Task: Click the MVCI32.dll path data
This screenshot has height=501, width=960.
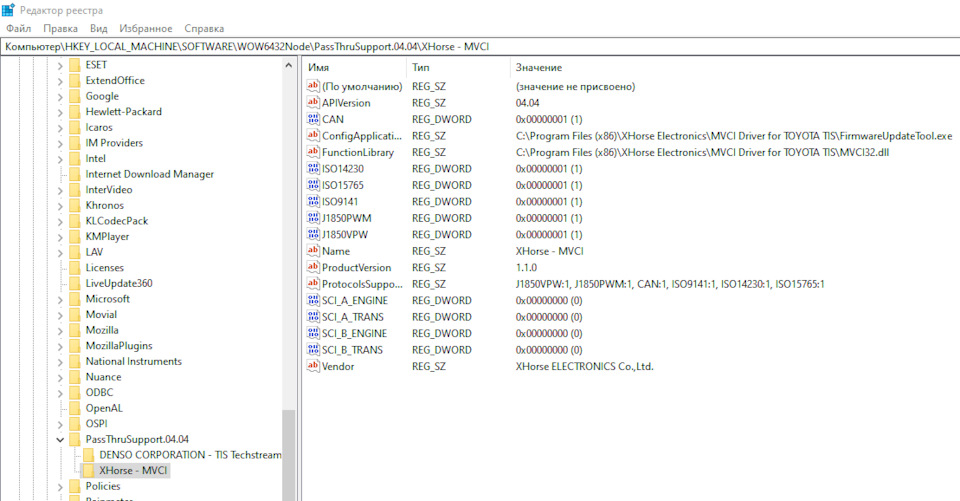Action: click(702, 152)
